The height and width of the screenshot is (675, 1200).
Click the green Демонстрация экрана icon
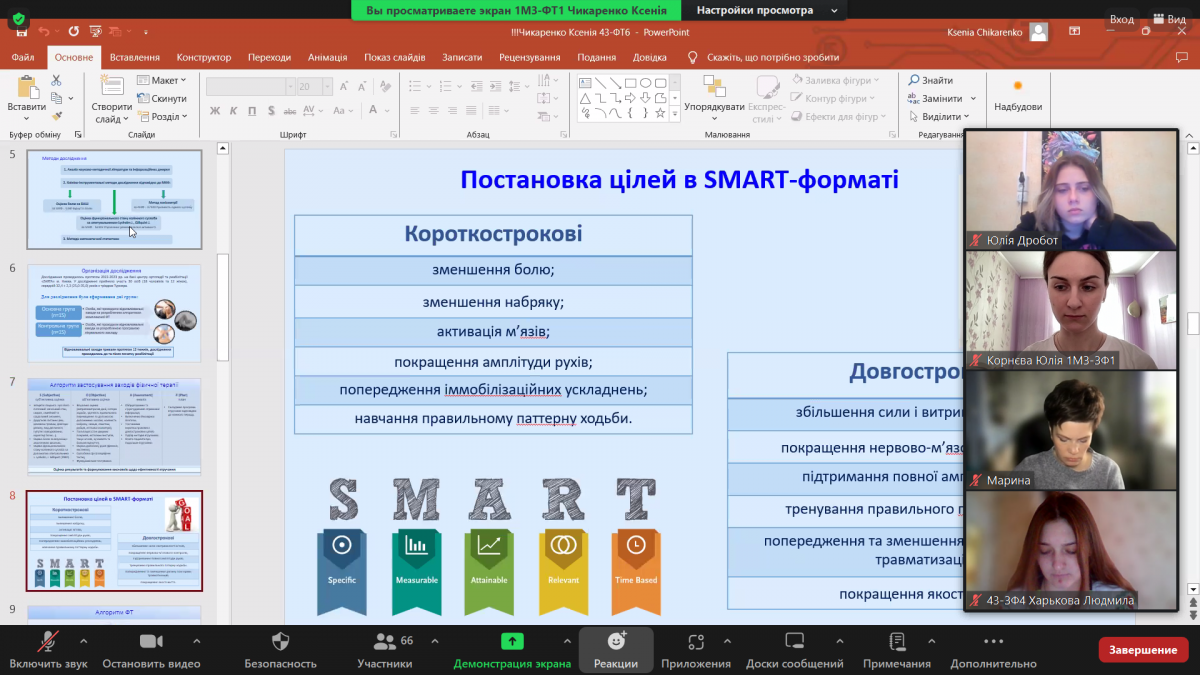(x=512, y=641)
